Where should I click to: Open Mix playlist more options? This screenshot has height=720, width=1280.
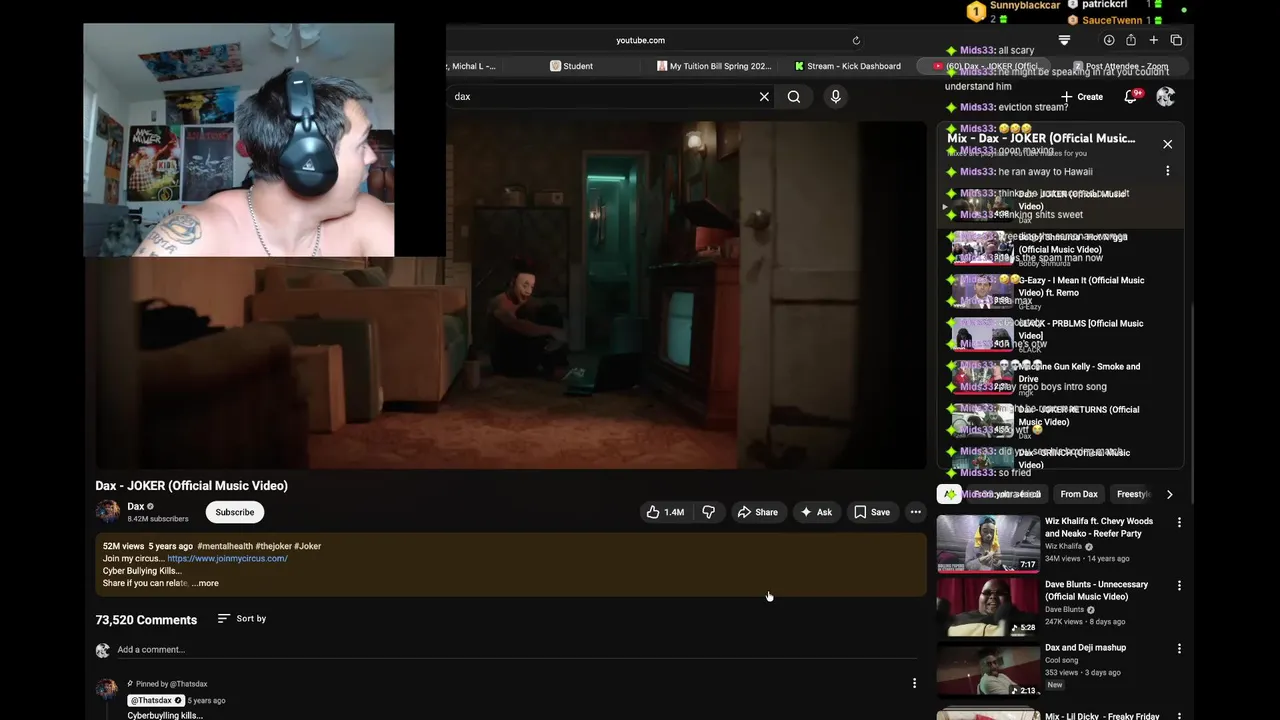click(x=1167, y=171)
